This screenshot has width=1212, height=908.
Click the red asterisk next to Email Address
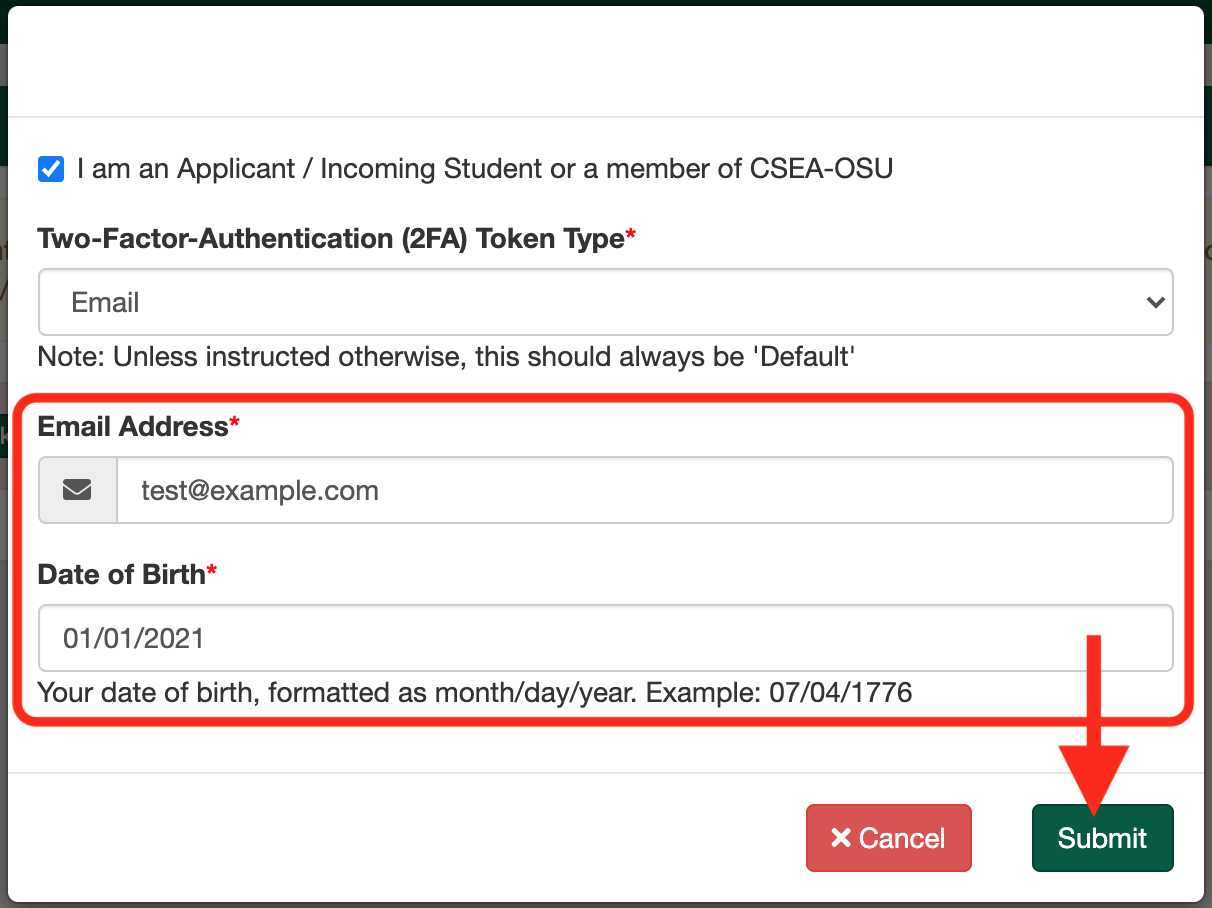(x=235, y=425)
